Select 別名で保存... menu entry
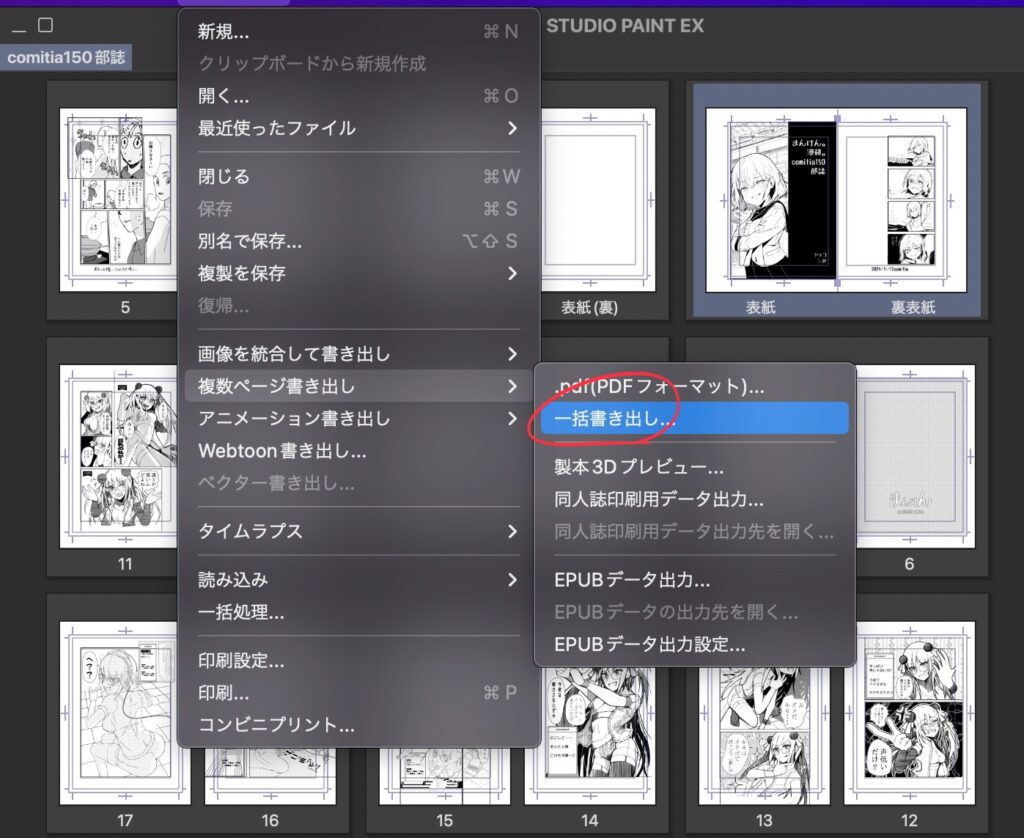This screenshot has width=1024, height=838. [359, 241]
